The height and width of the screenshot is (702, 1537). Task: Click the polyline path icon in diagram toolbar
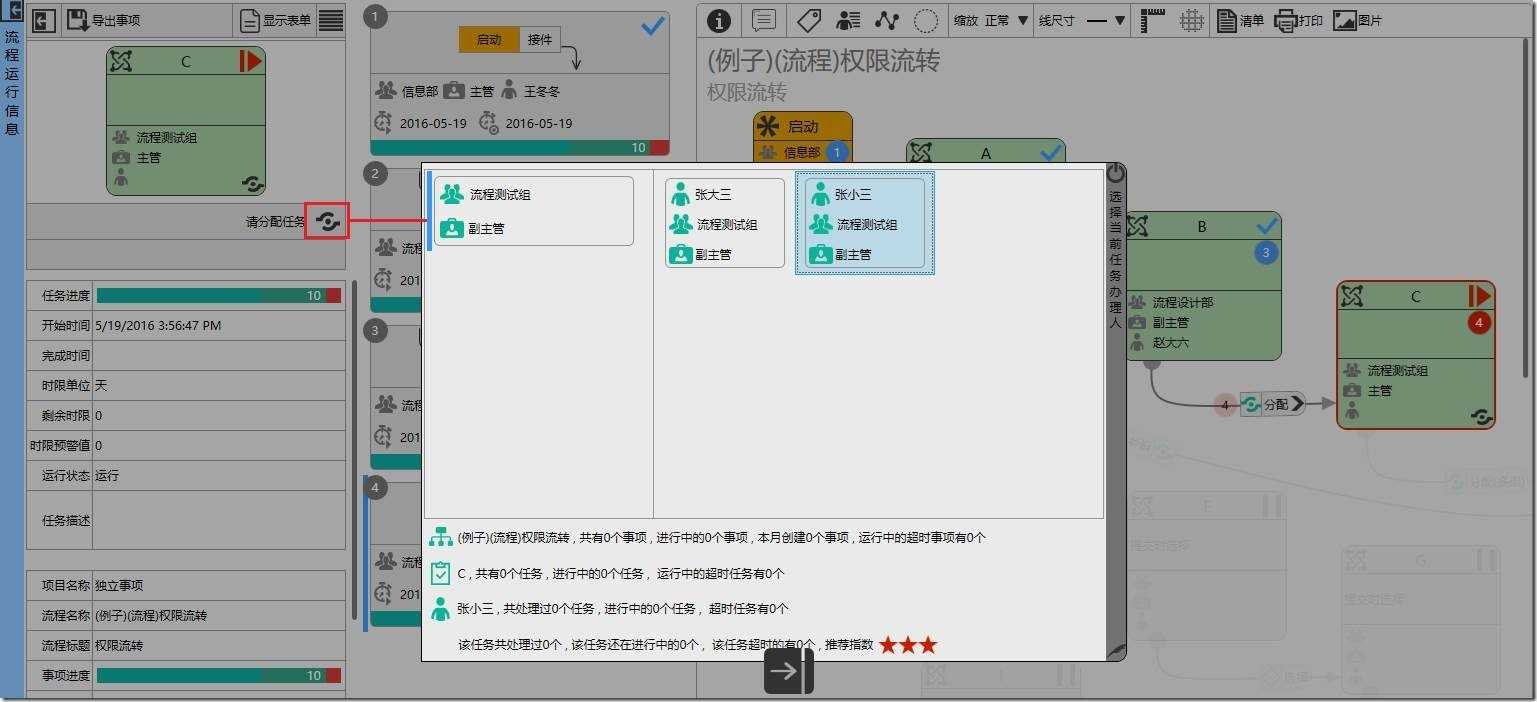(x=887, y=20)
